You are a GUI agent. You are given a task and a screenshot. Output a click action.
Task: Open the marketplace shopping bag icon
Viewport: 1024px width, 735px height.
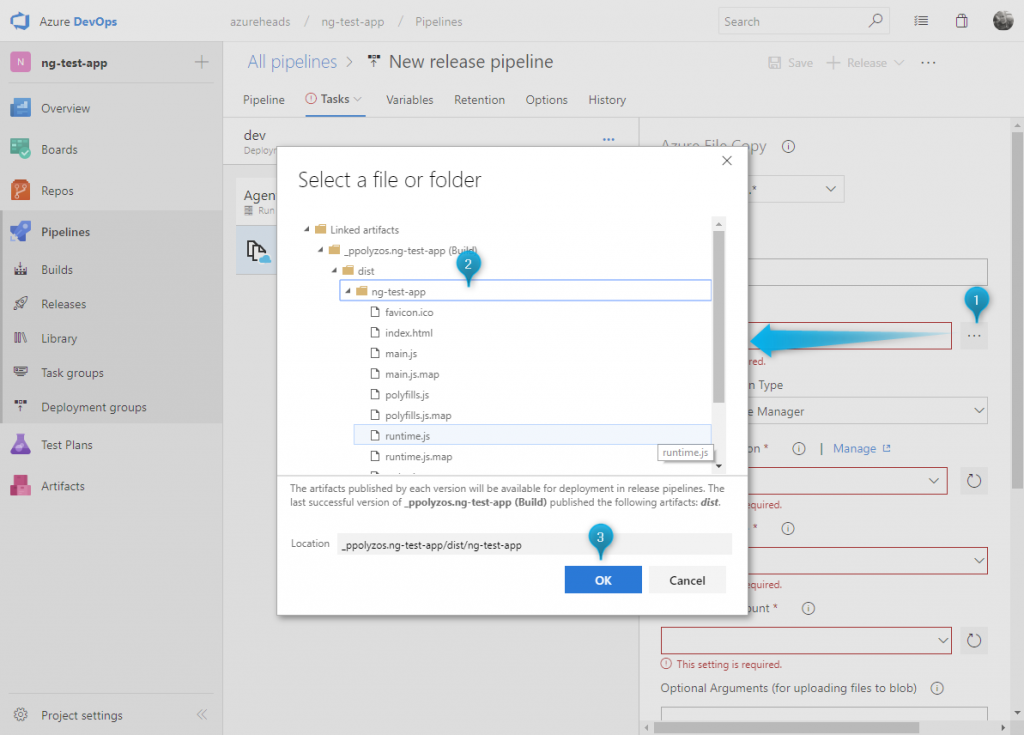coord(961,21)
